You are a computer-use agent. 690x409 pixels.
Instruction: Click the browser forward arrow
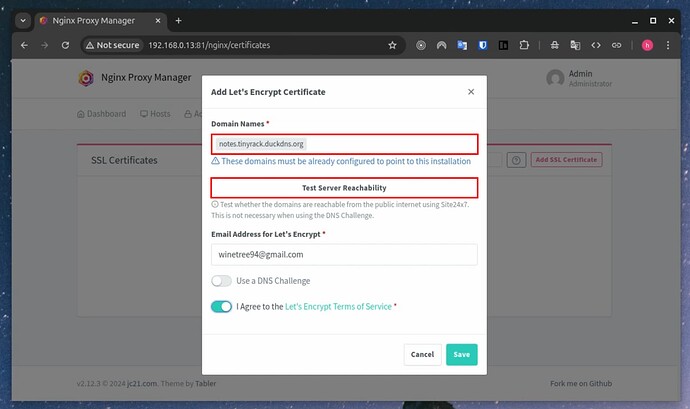tap(44, 45)
